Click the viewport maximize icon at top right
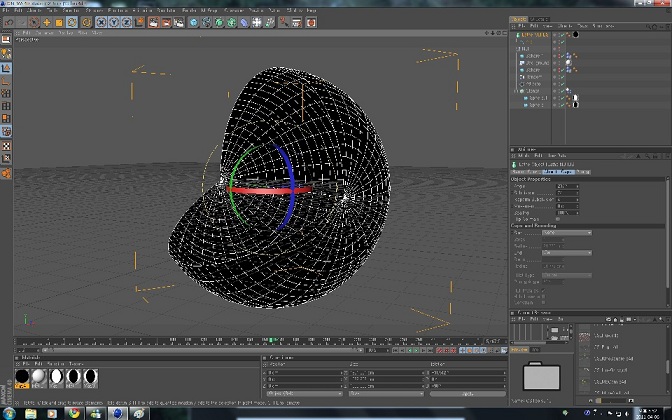Image resolution: width=672 pixels, height=420 pixels. click(504, 33)
